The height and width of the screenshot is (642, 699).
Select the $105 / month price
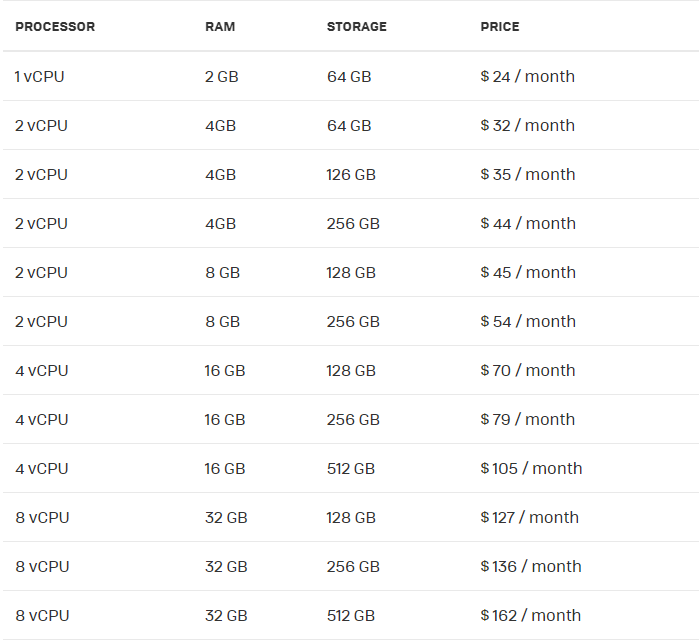531,468
